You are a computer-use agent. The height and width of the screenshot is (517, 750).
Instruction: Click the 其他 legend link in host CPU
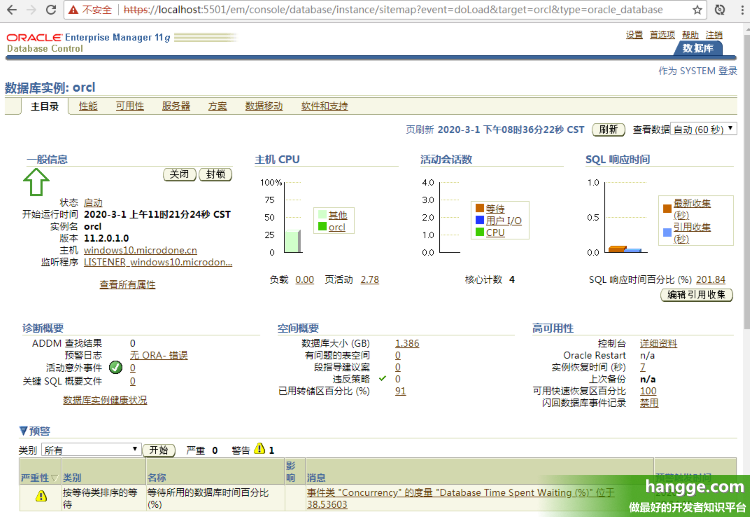[x=338, y=215]
